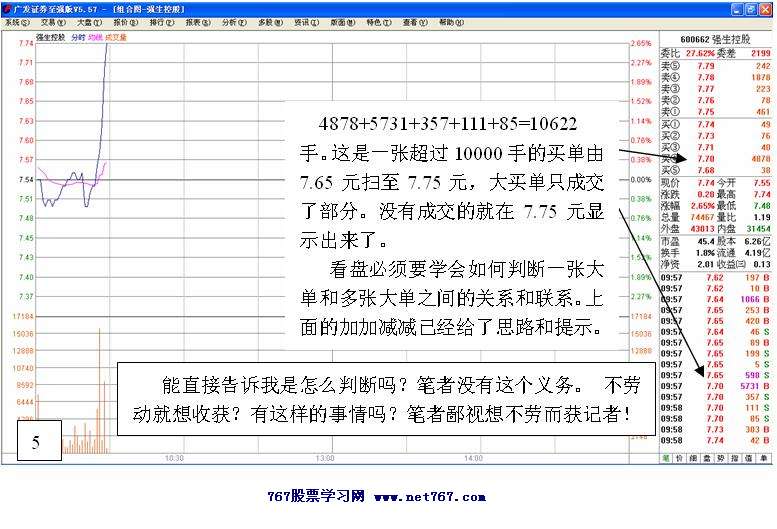Open the 系统 menu
This screenshot has width=777, height=529.
(x=19, y=22)
